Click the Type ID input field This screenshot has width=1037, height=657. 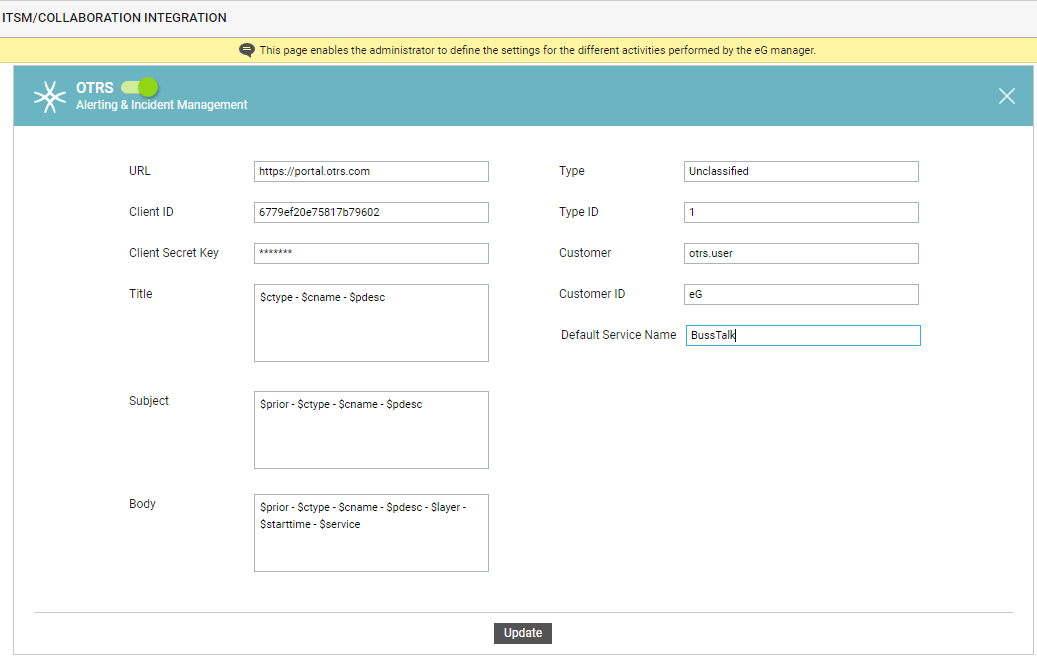[x=801, y=212]
